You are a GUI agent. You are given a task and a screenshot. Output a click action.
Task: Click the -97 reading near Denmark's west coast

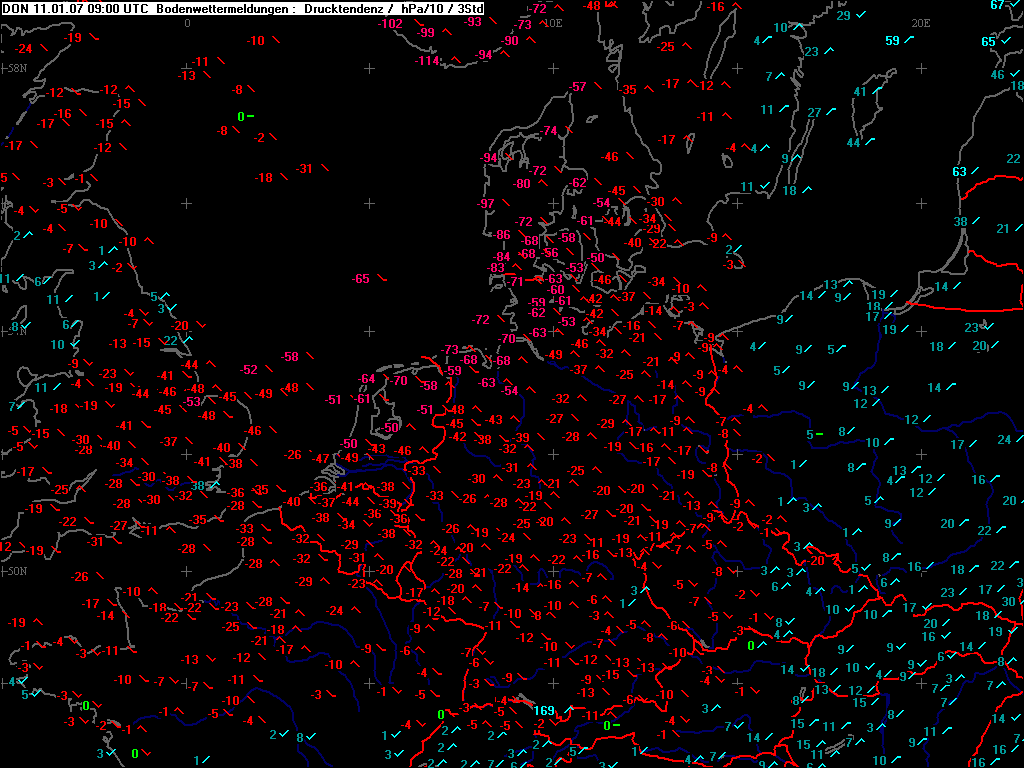485,204
